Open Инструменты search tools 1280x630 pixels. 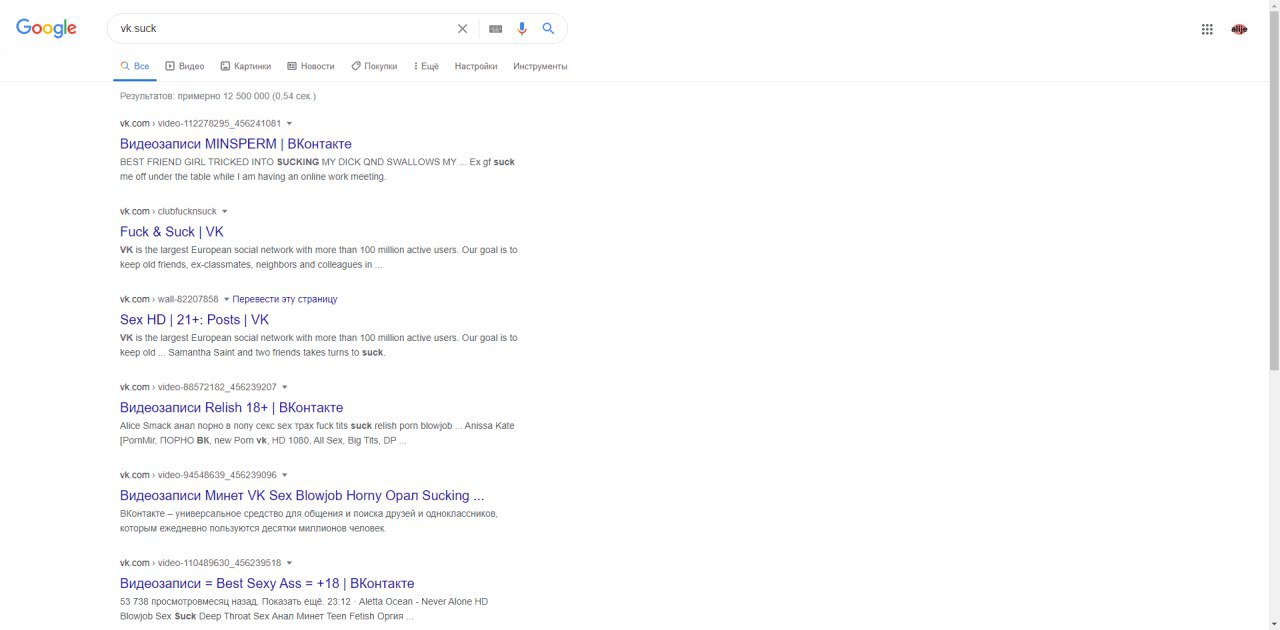click(540, 66)
